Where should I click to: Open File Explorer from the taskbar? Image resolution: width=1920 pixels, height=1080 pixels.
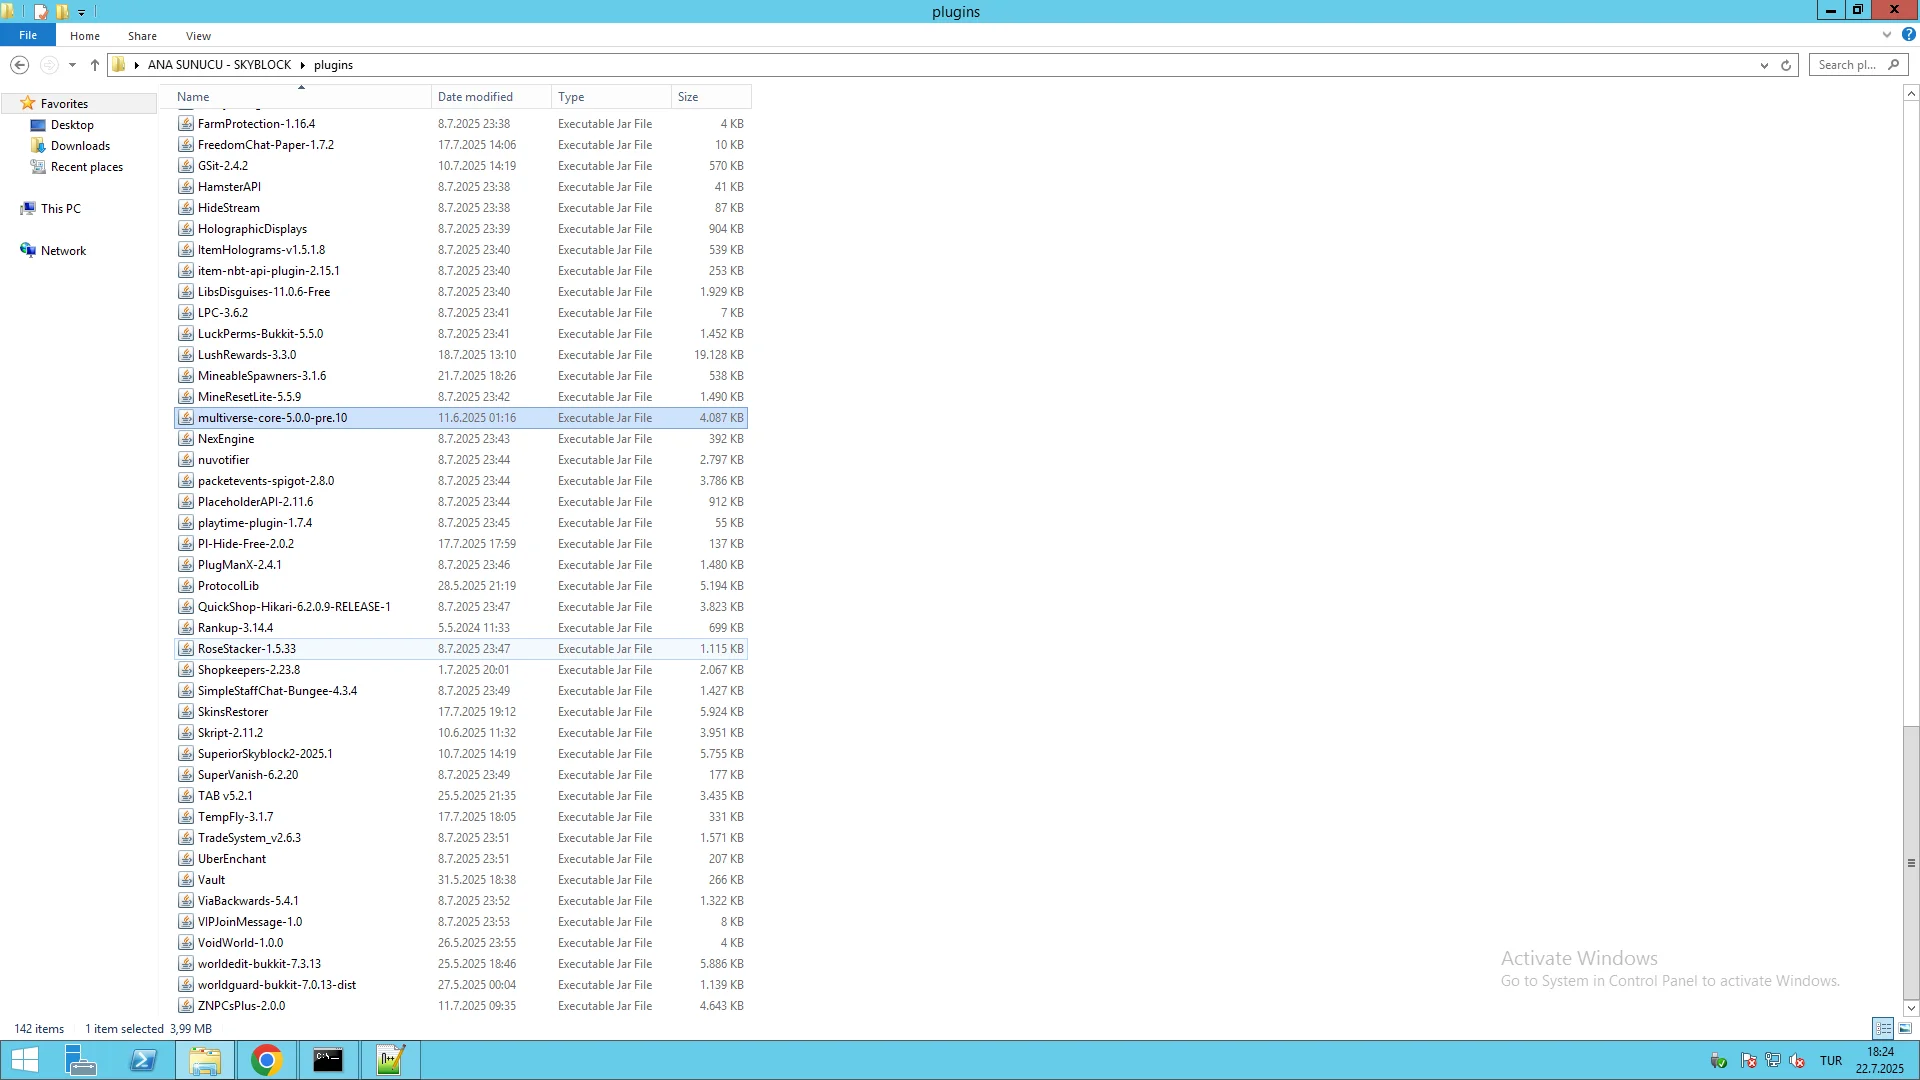pyautogui.click(x=204, y=1060)
